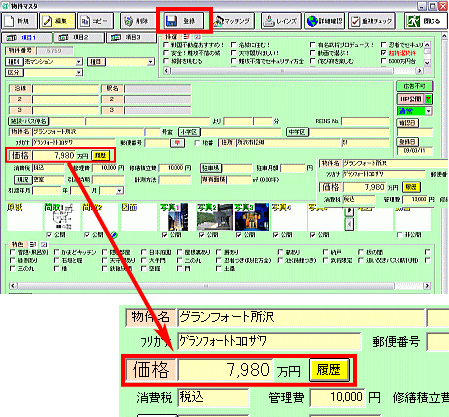This screenshot has height=417, width=449.
Task: Click the 新規 (new) toolbar icon
Action: 9,21
